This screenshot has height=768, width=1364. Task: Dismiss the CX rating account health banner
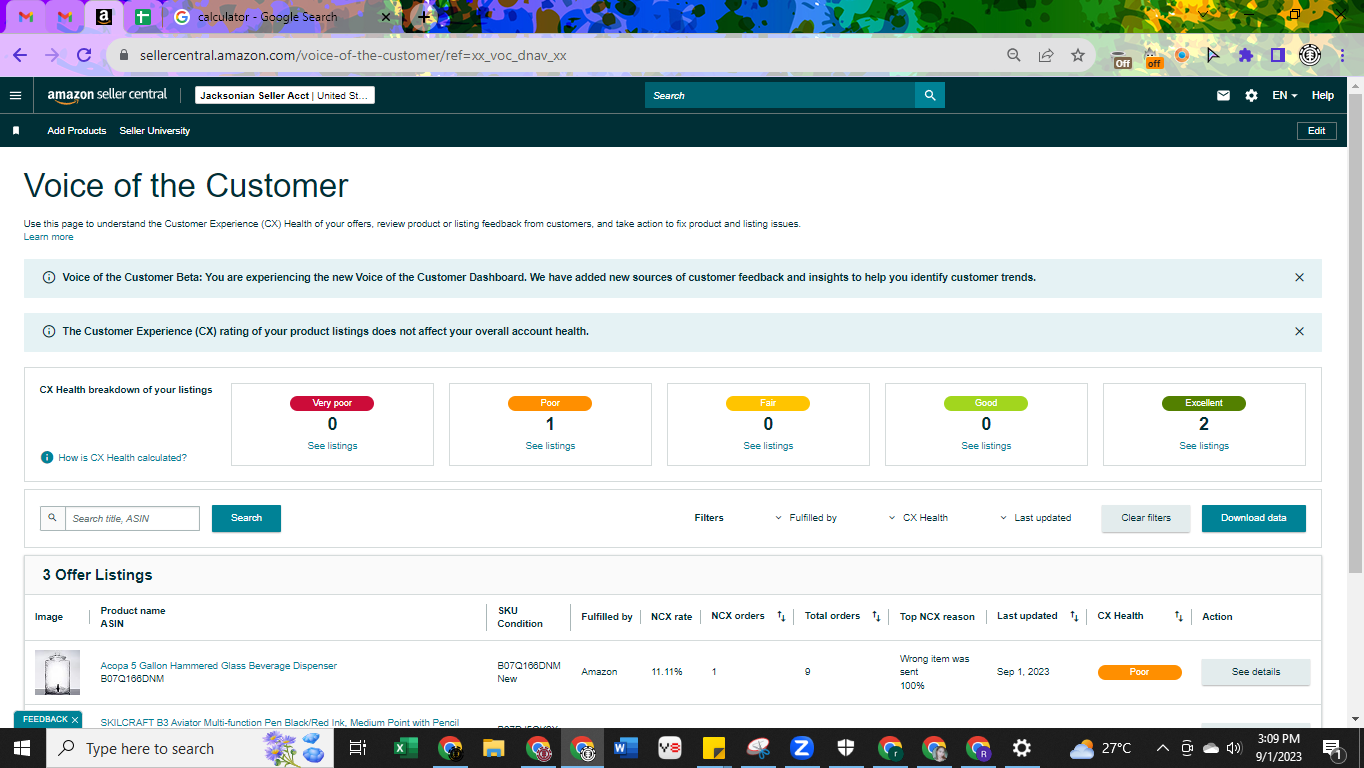[x=1299, y=331]
